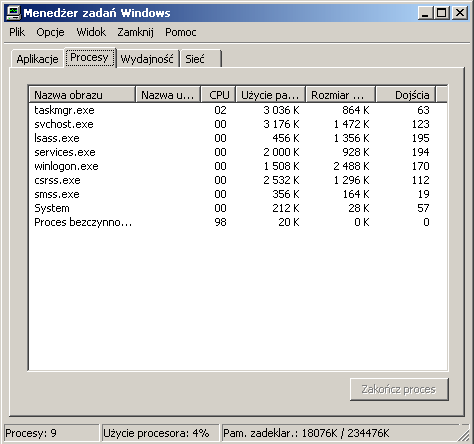This screenshot has height=444, width=474.
Task: Click the handles value 170
Action: coord(421,166)
